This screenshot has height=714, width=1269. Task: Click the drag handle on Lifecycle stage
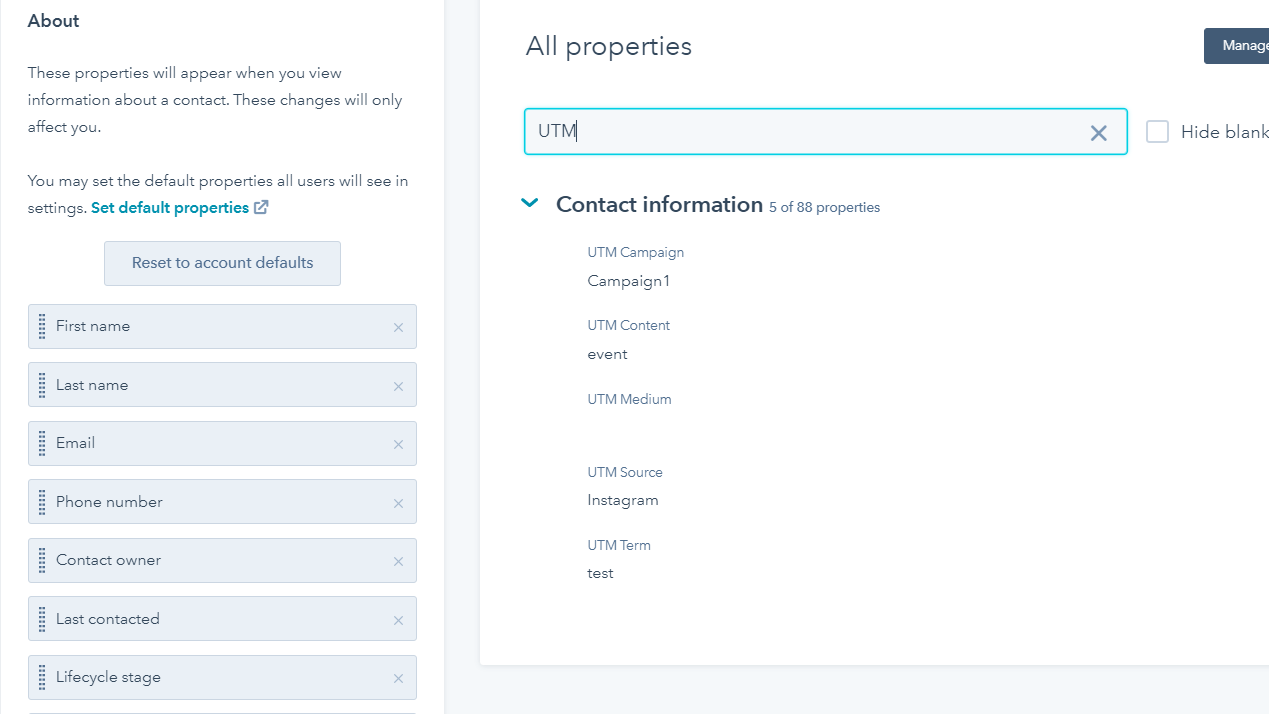click(42, 677)
